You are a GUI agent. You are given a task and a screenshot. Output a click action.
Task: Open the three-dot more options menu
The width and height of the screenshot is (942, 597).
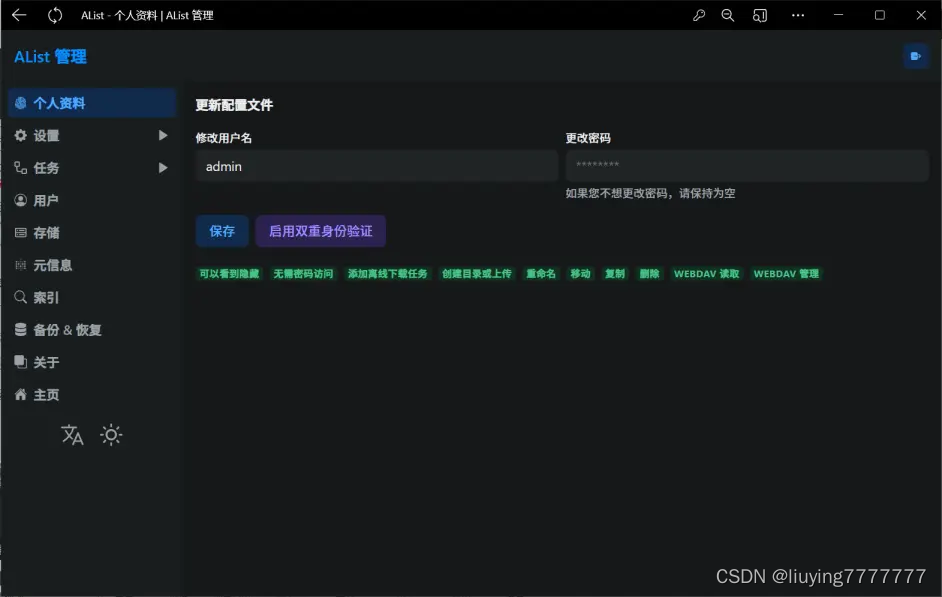[798, 15]
